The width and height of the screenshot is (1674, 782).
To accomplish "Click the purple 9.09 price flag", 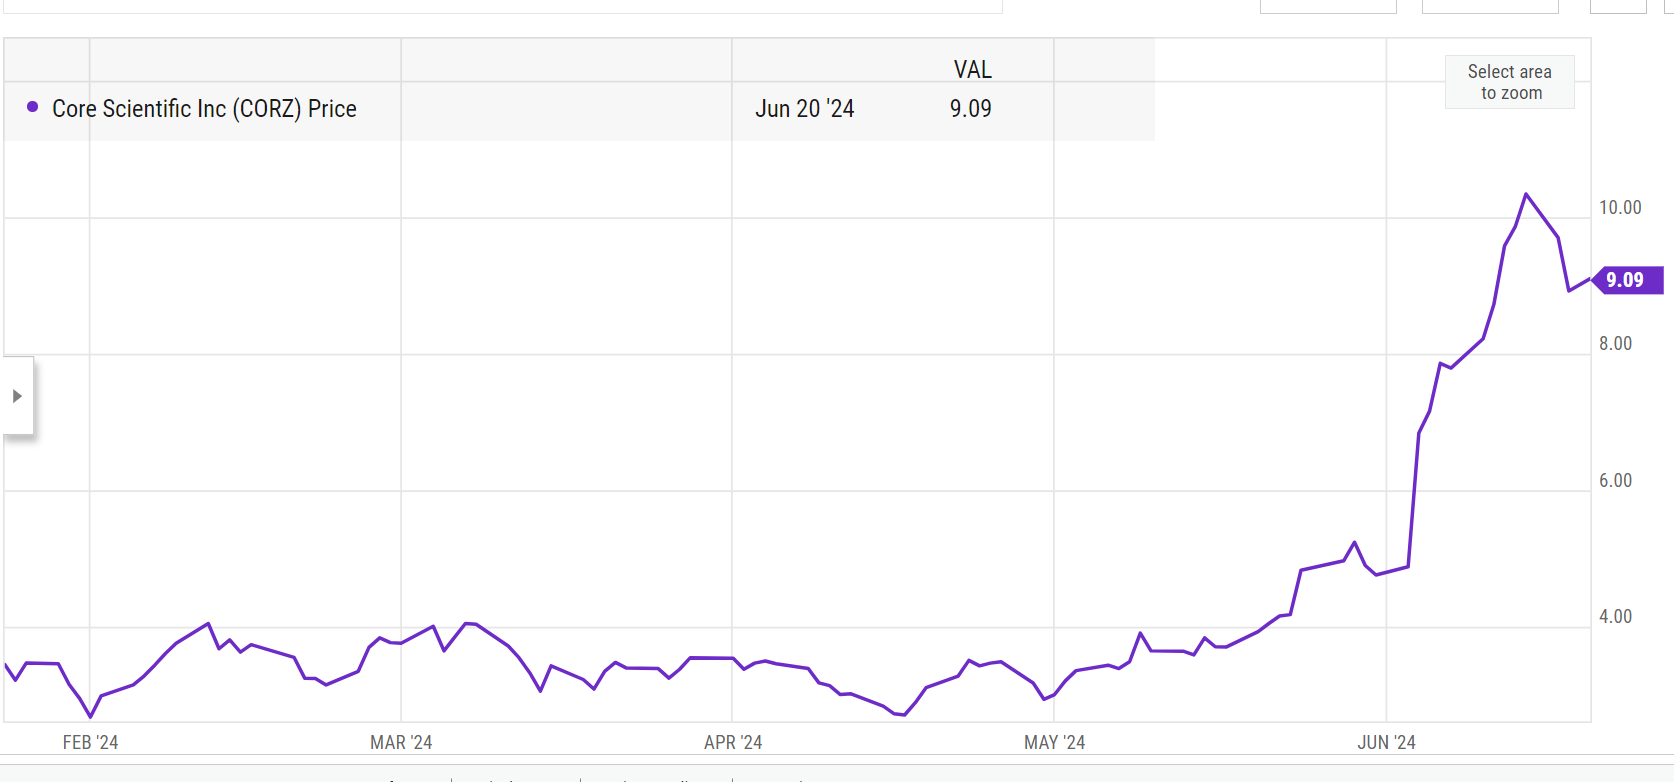I will pos(1627,280).
